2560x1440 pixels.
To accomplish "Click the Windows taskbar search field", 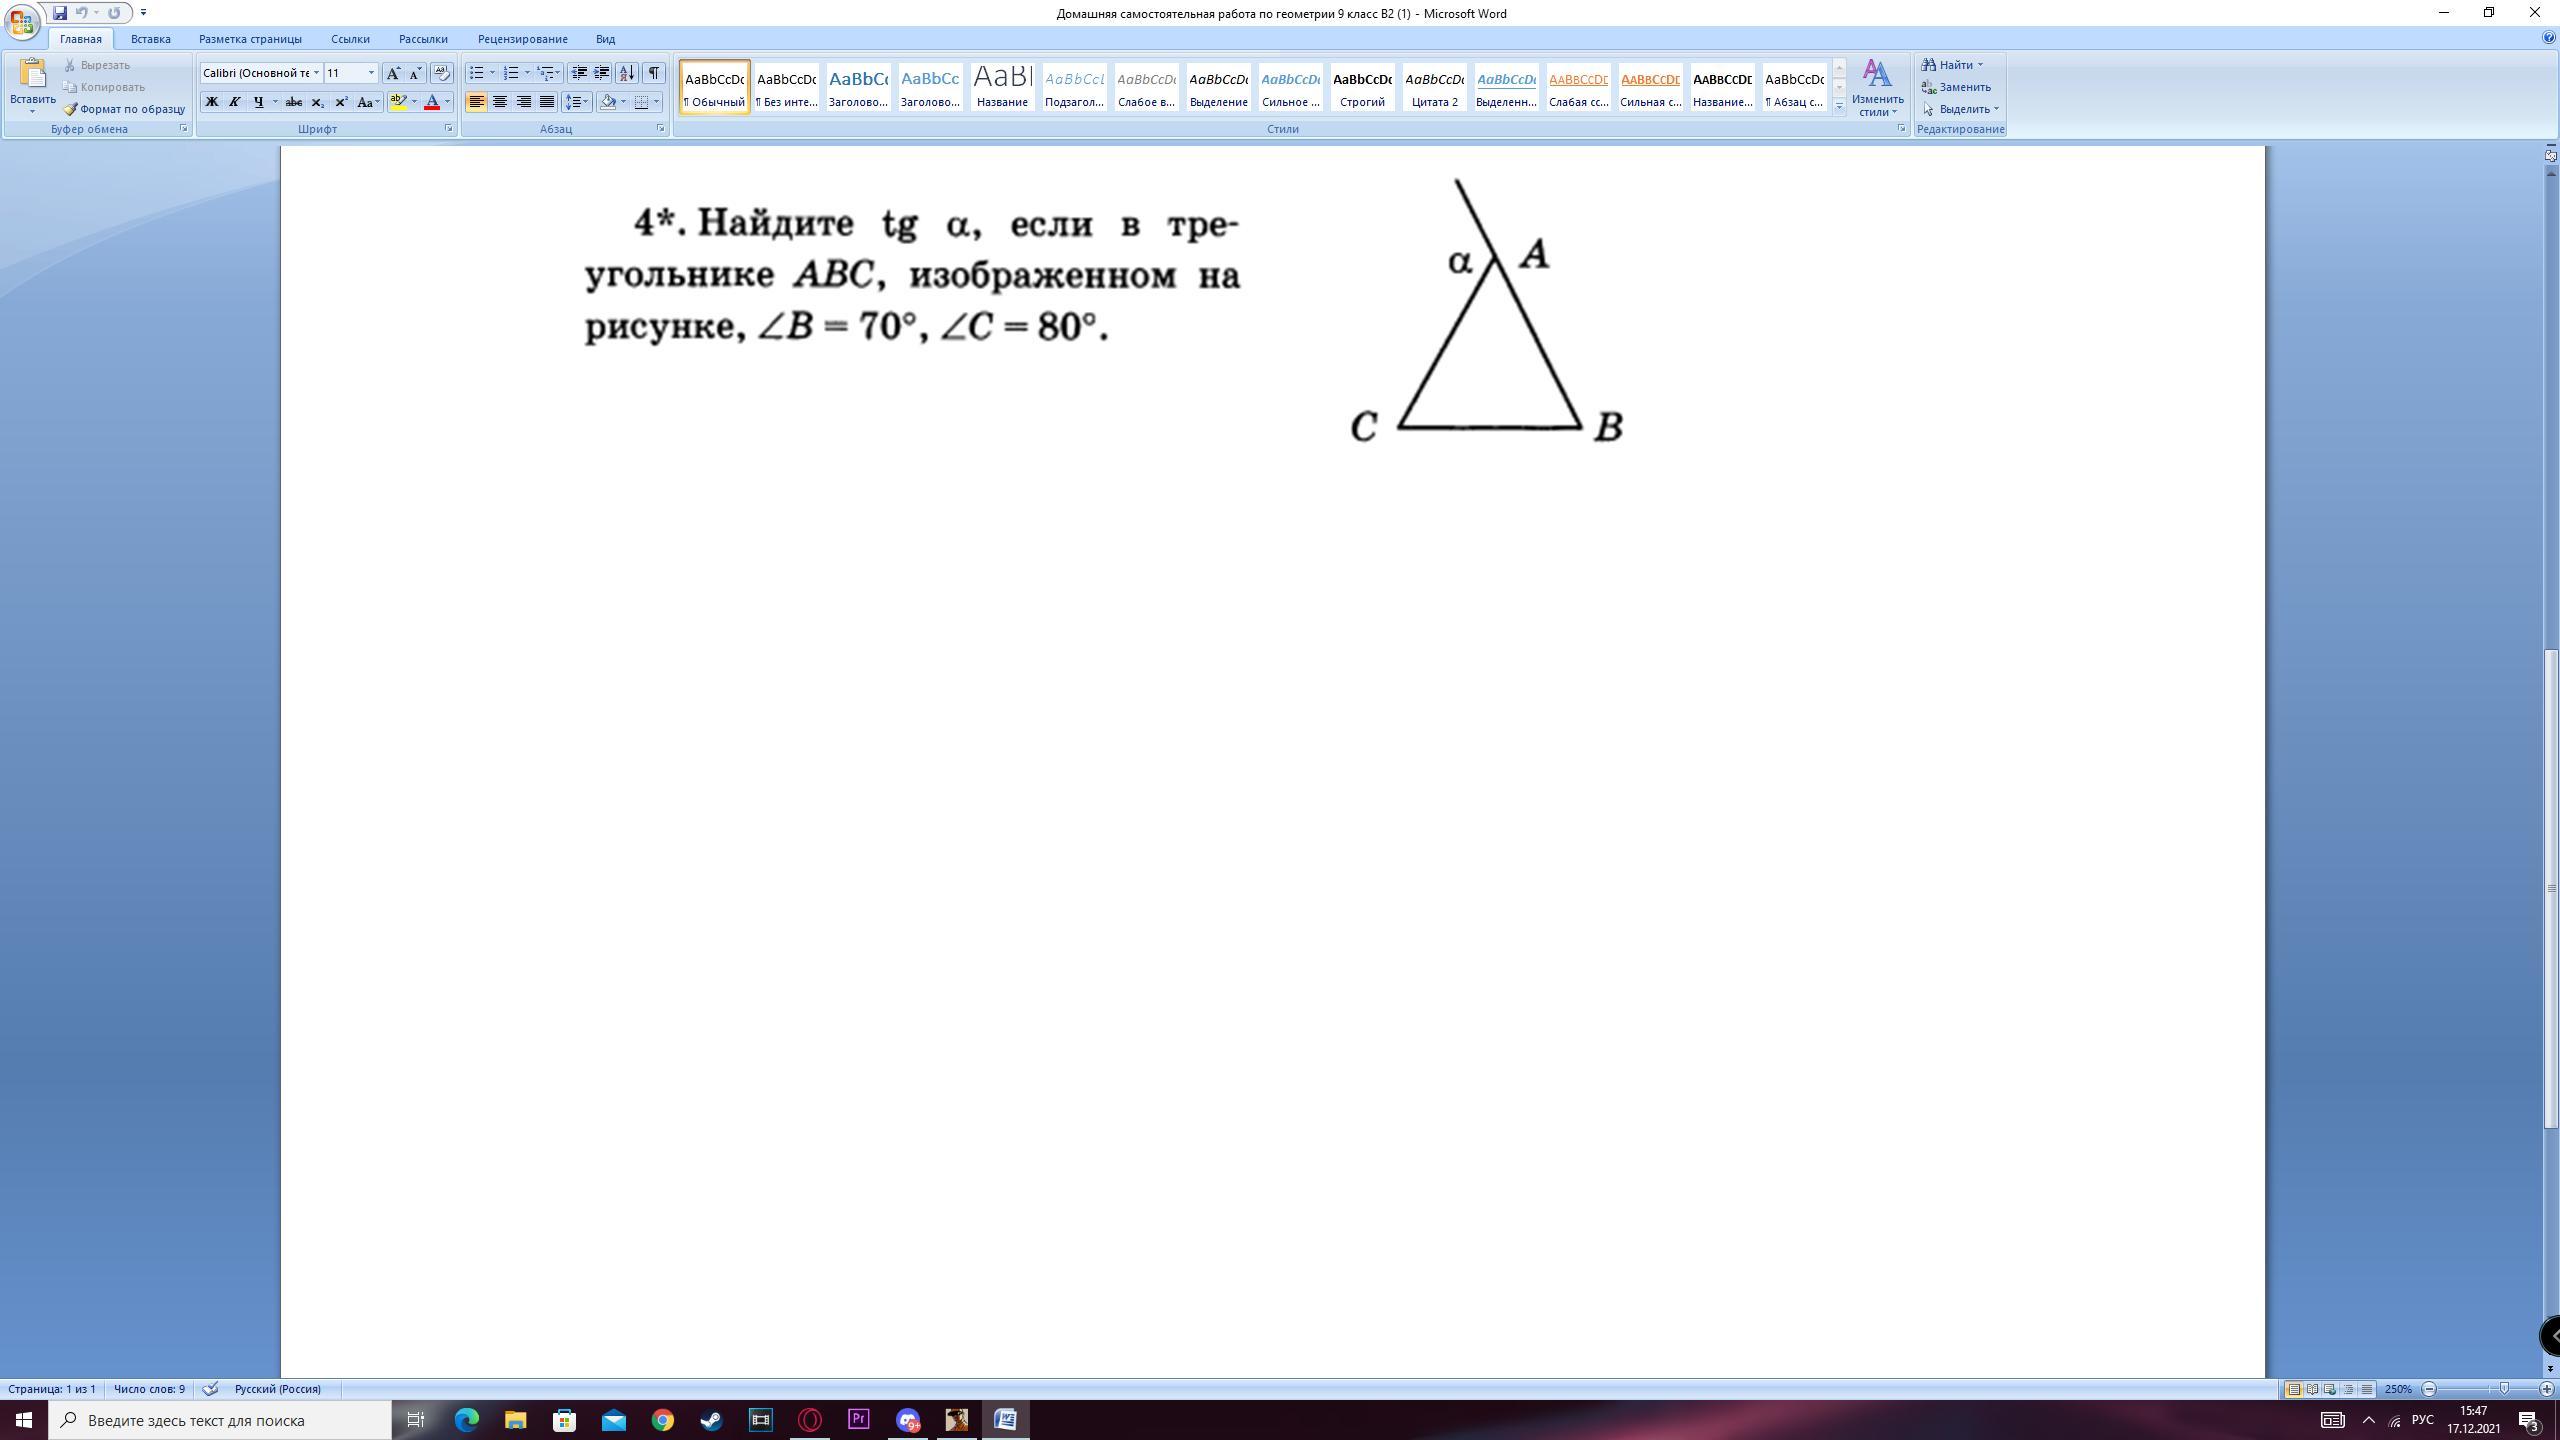I will point(220,1420).
